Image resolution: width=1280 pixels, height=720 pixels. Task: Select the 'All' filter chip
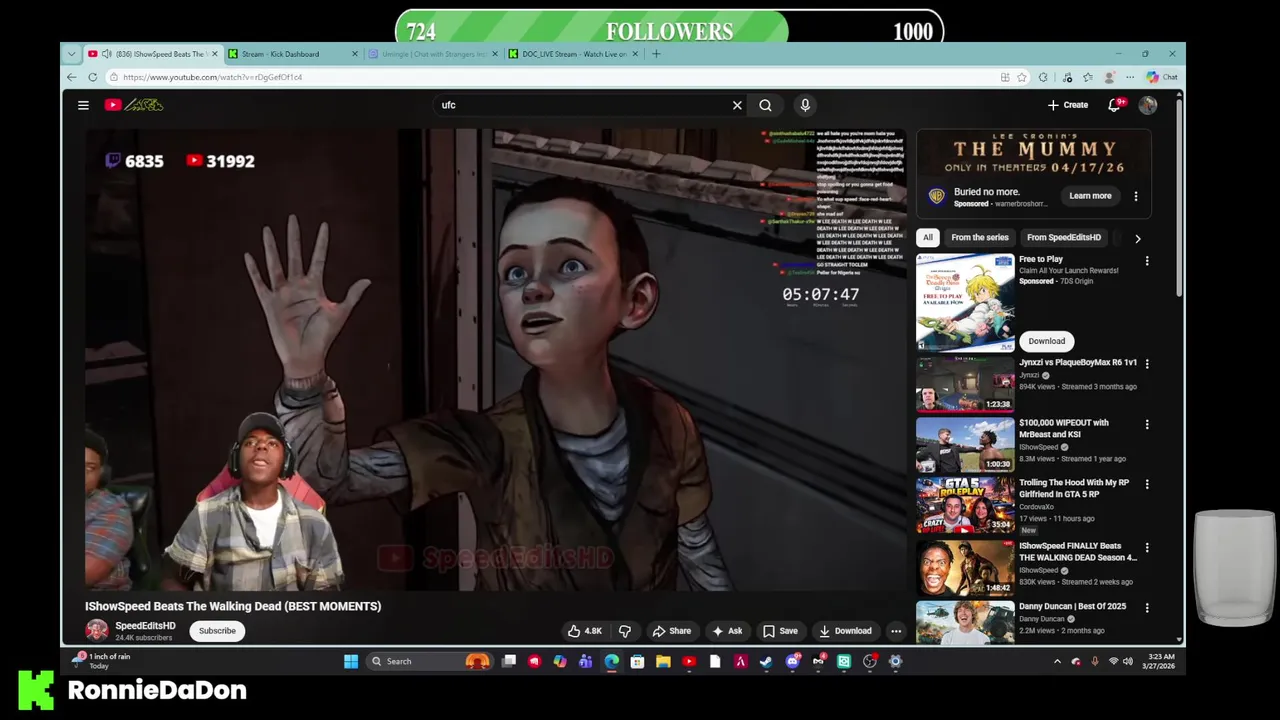(928, 237)
